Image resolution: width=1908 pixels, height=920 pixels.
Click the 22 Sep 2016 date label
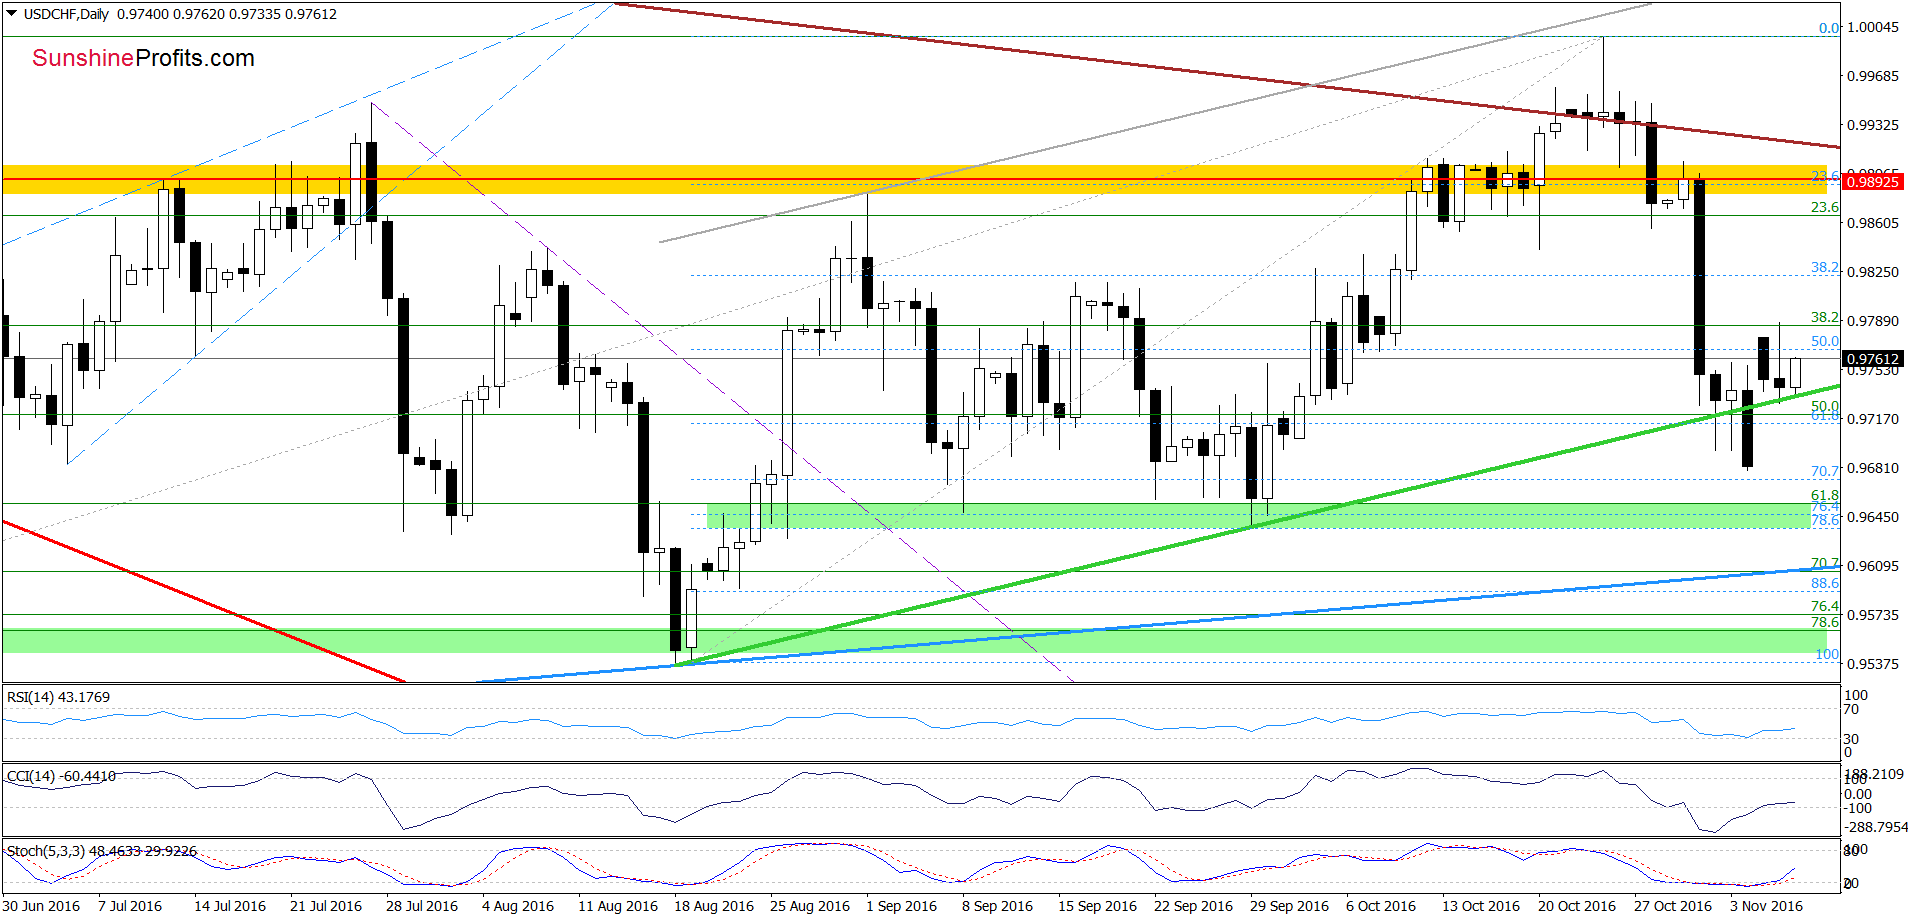click(x=1194, y=906)
